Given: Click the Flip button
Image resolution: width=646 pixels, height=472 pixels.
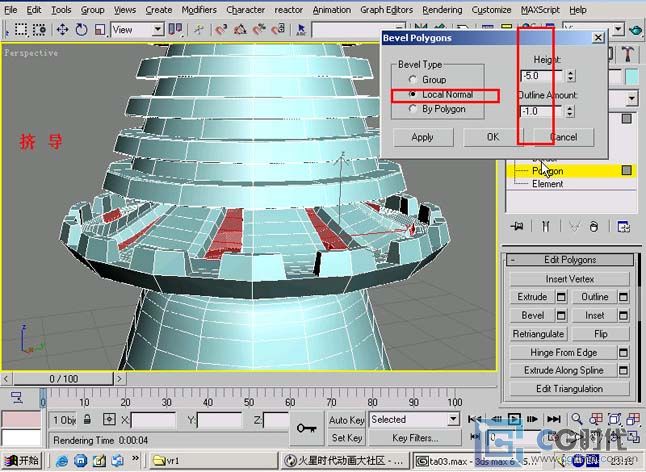Looking at the screenshot, I should click(601, 334).
